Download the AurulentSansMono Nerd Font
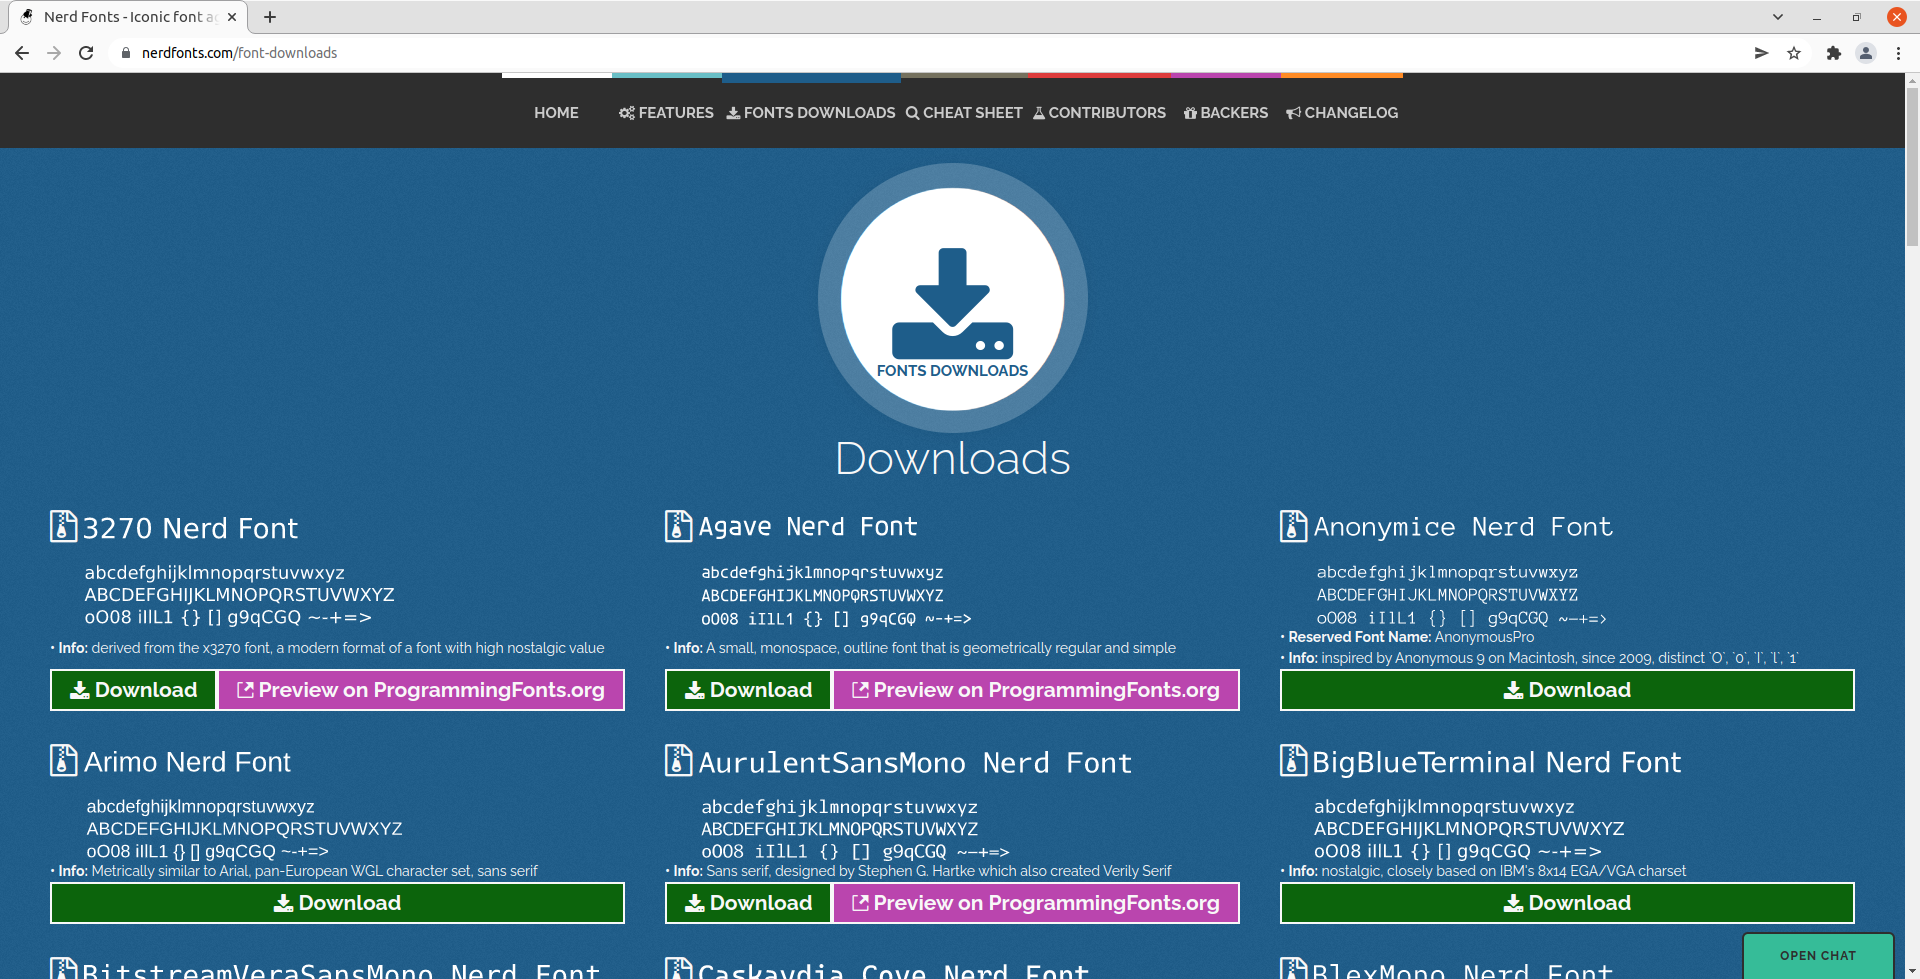 [x=748, y=903]
